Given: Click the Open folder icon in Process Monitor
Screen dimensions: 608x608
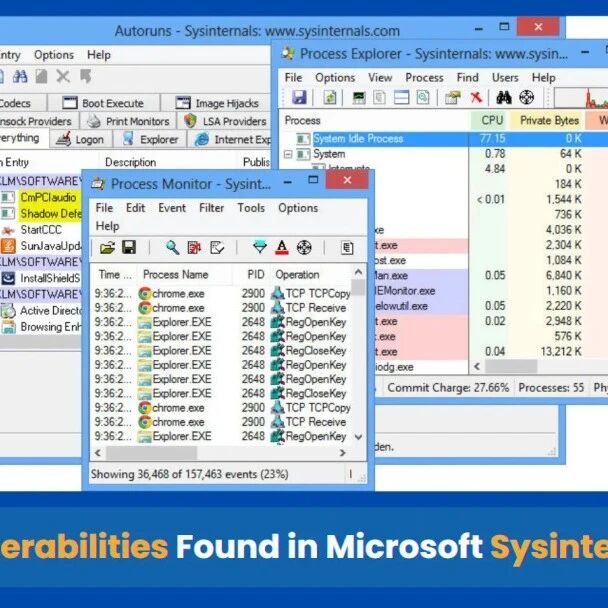Looking at the screenshot, I should [107, 247].
